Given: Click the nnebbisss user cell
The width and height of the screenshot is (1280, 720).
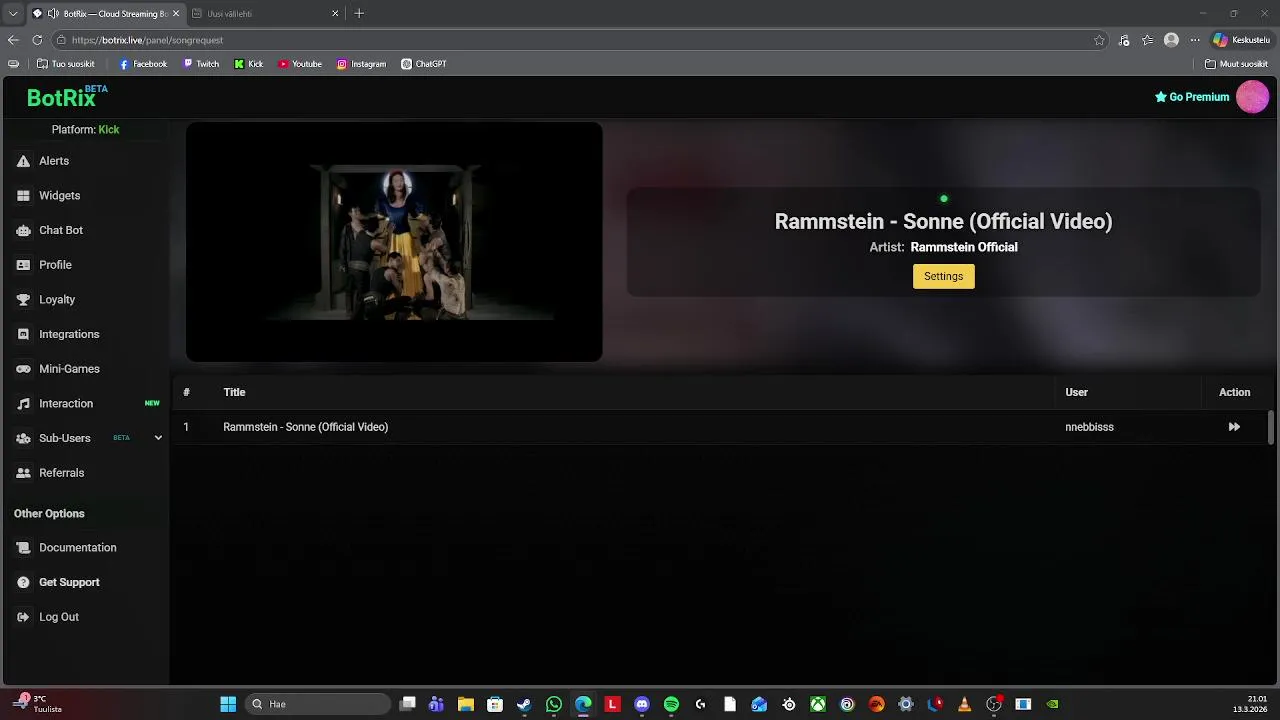Looking at the screenshot, I should (1089, 427).
